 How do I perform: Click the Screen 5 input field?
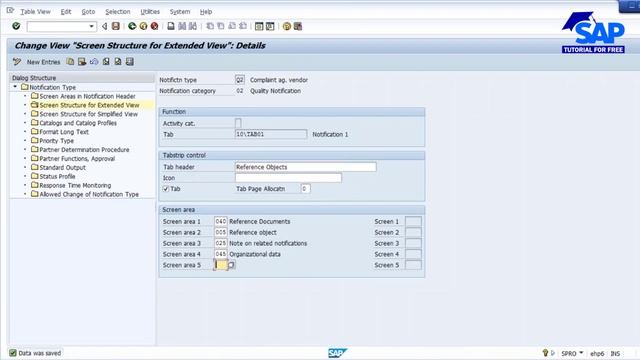413,265
